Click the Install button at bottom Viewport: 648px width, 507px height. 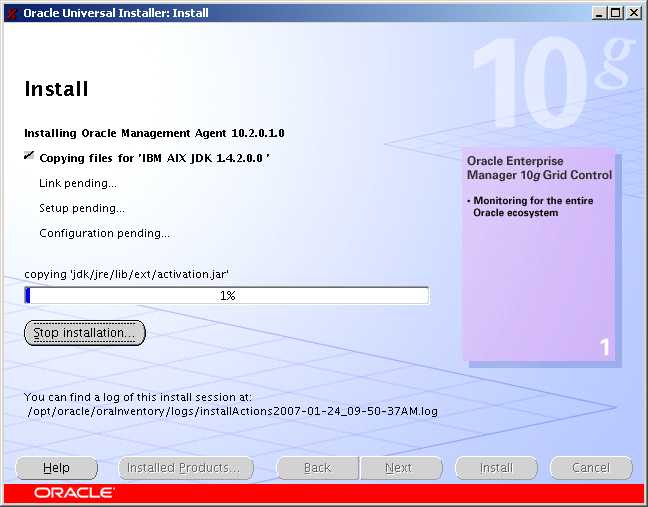[496, 468]
